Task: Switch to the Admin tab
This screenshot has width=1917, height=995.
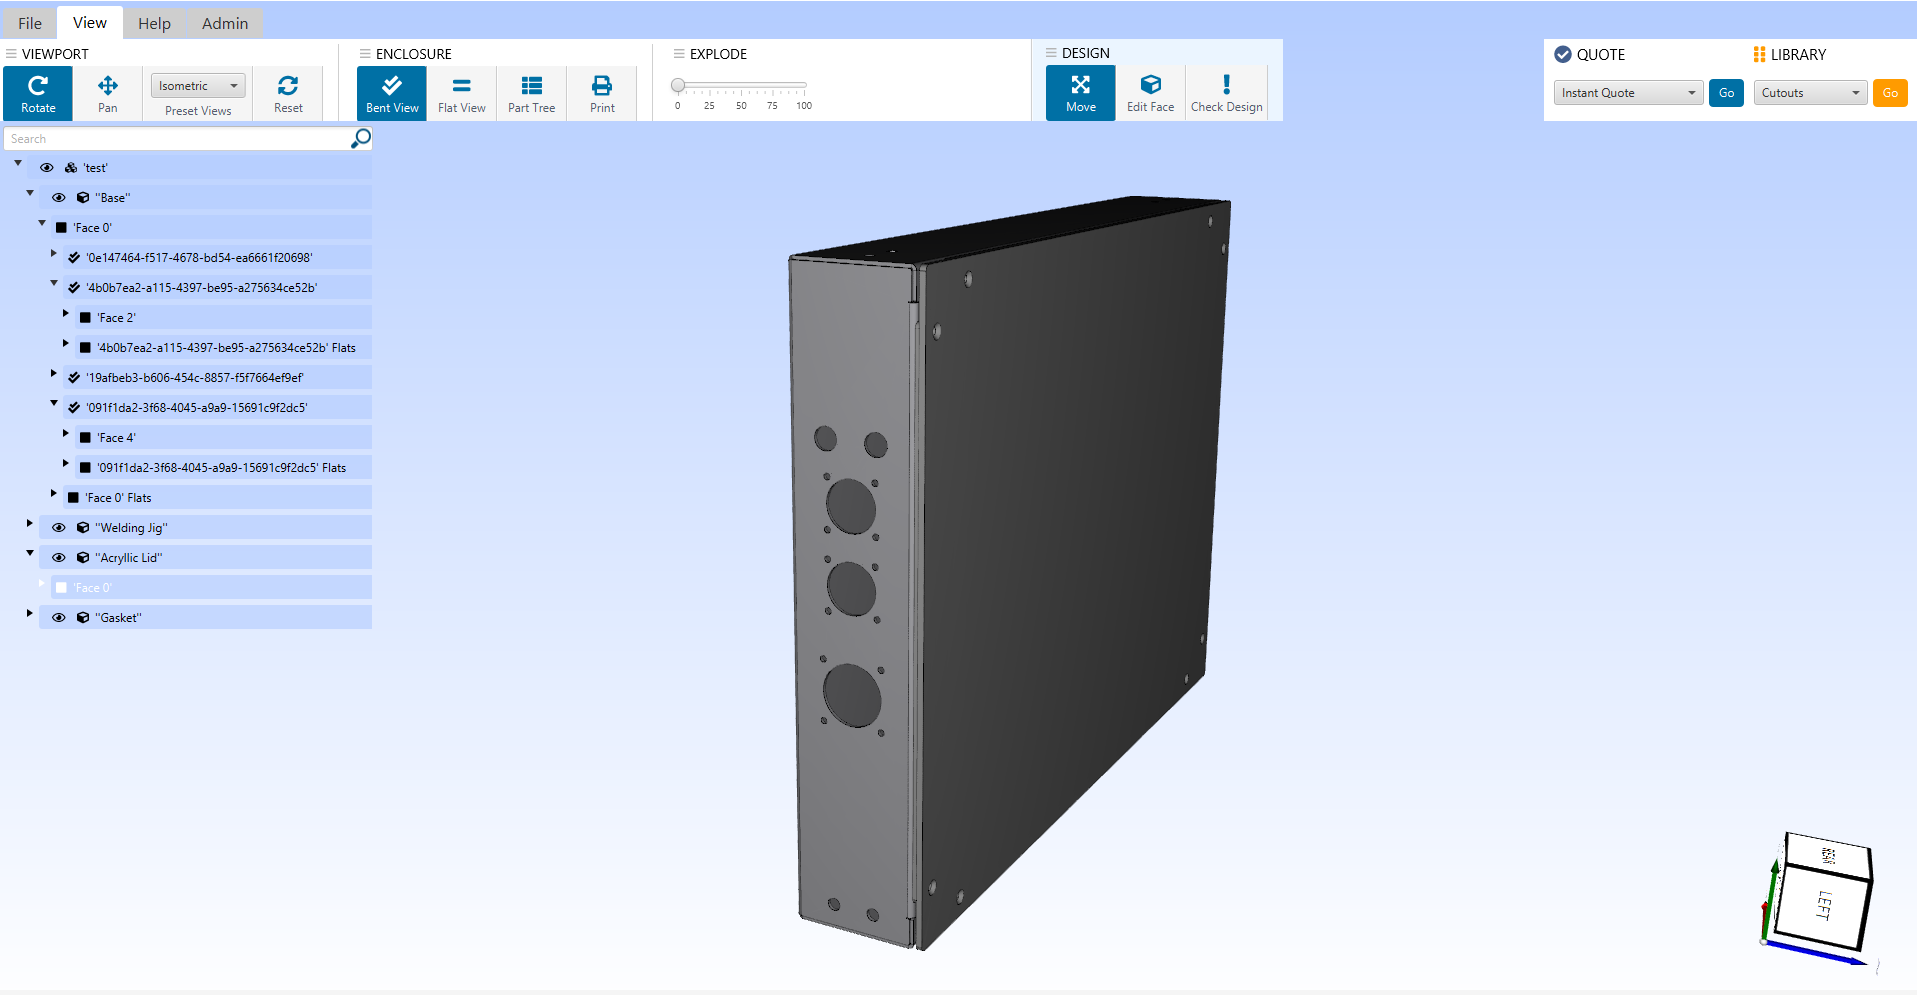Action: click(224, 22)
